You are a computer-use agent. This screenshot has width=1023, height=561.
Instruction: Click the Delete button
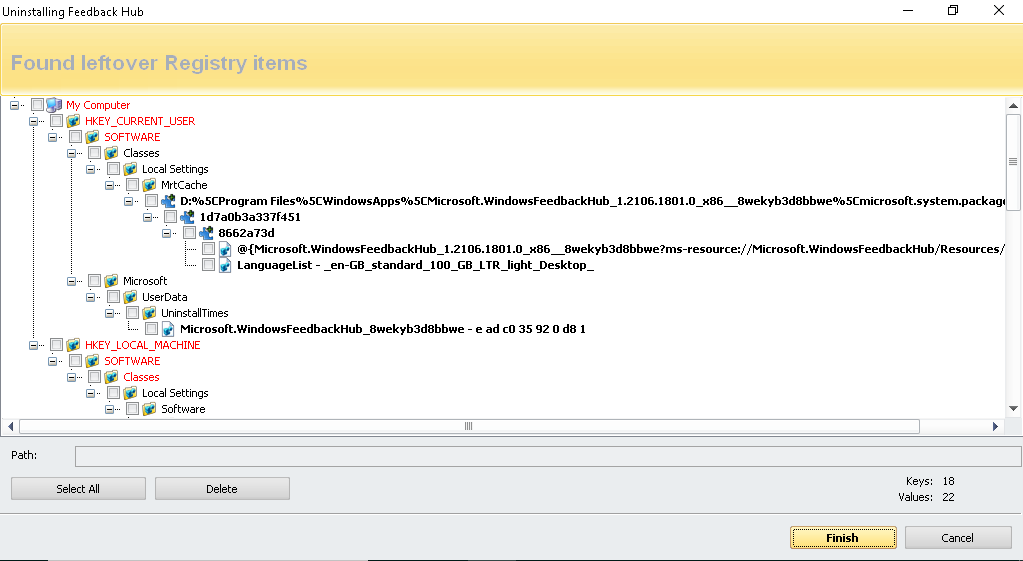coord(222,489)
